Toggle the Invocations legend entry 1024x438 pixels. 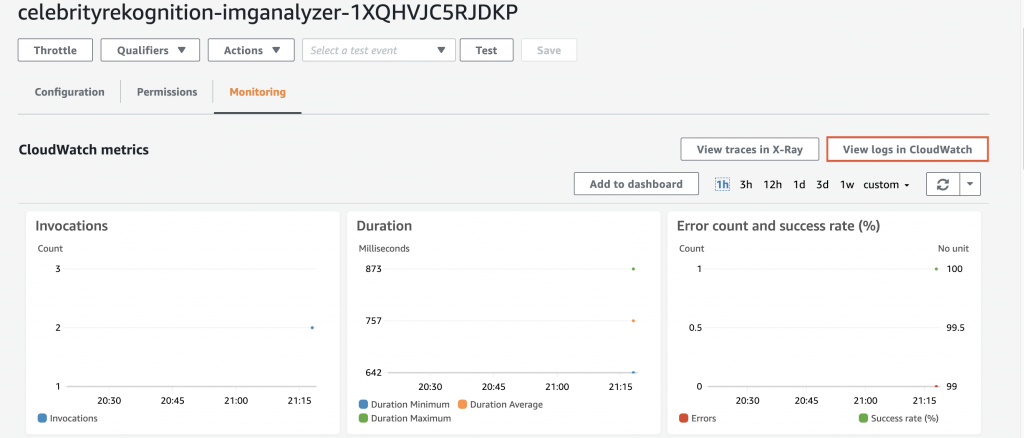[x=67, y=418]
